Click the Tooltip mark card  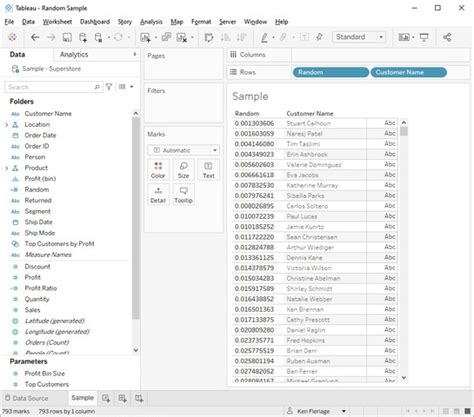(x=183, y=195)
